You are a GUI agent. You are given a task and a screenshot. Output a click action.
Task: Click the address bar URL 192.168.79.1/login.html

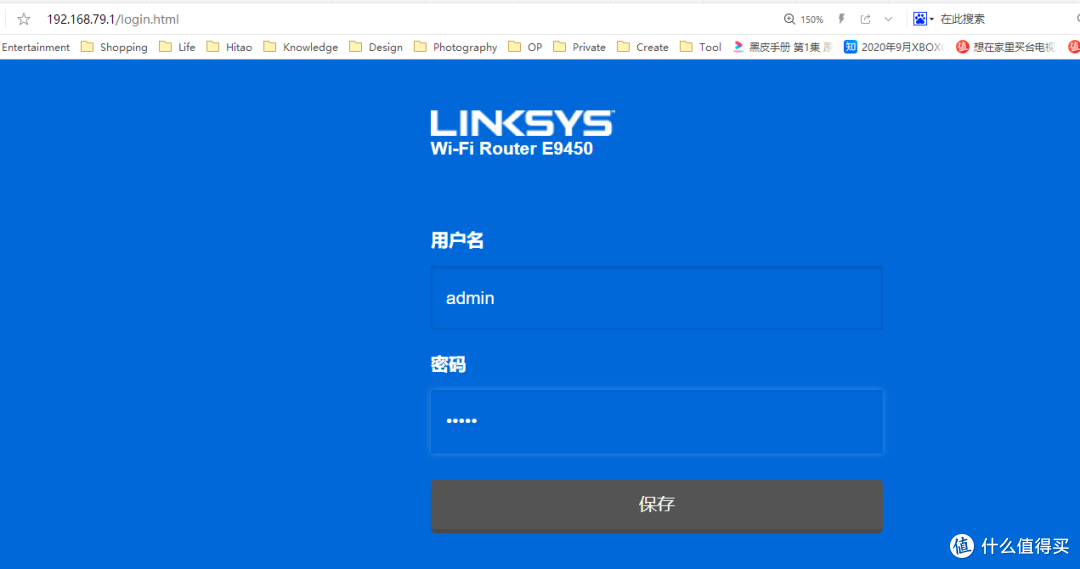pos(113,19)
